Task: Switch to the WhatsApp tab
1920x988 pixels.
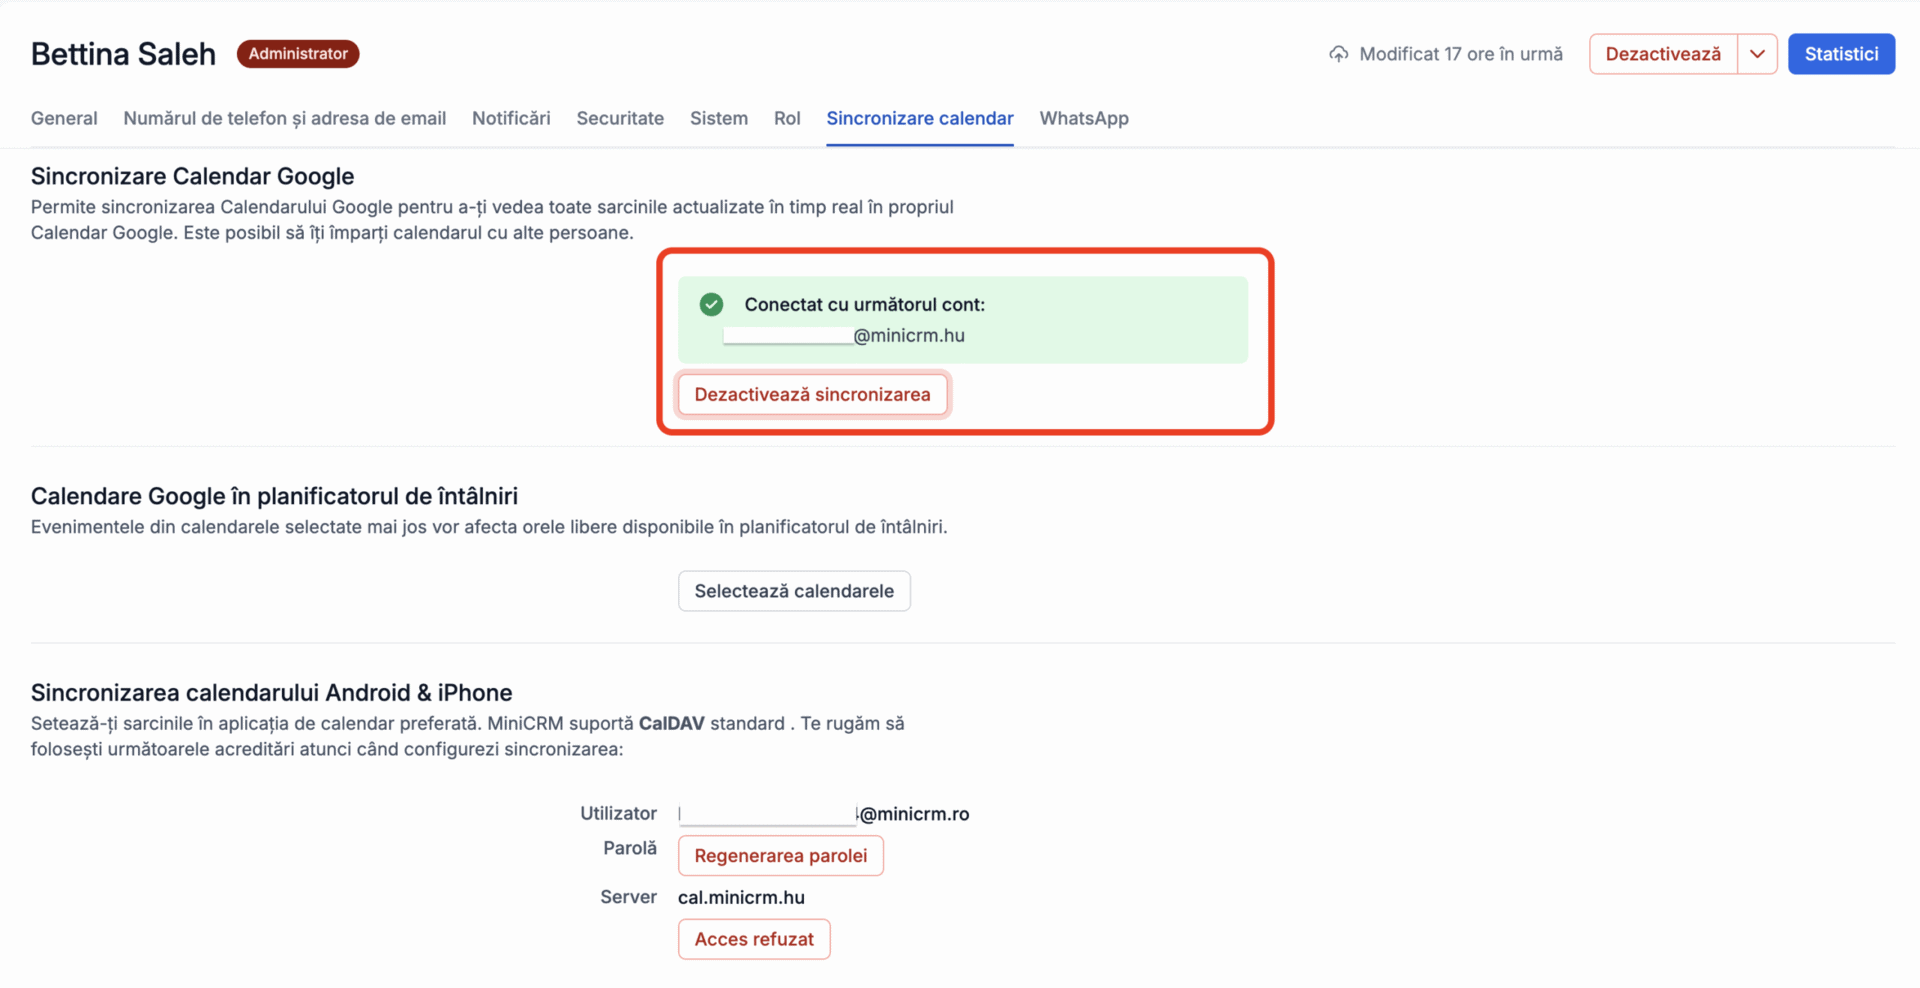Action: click(x=1084, y=118)
